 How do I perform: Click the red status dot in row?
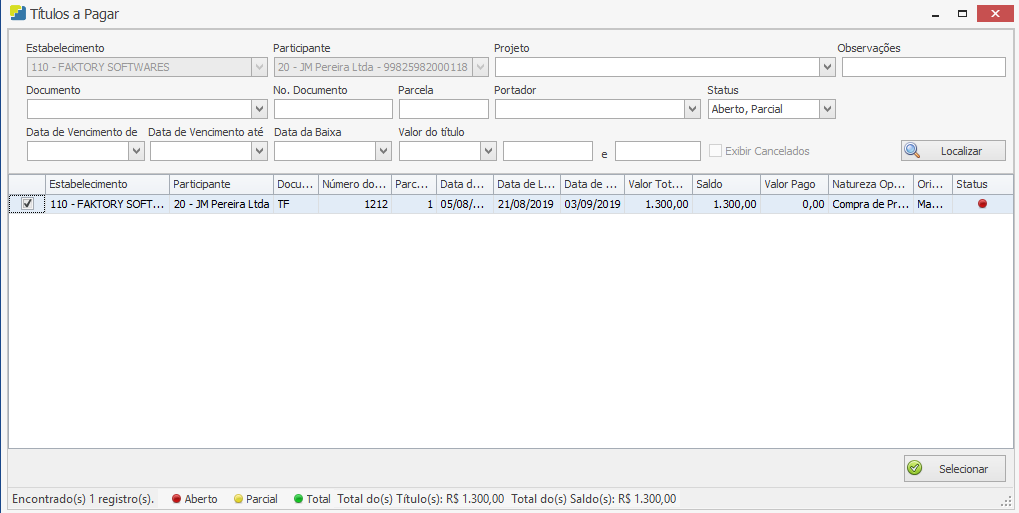(x=982, y=204)
